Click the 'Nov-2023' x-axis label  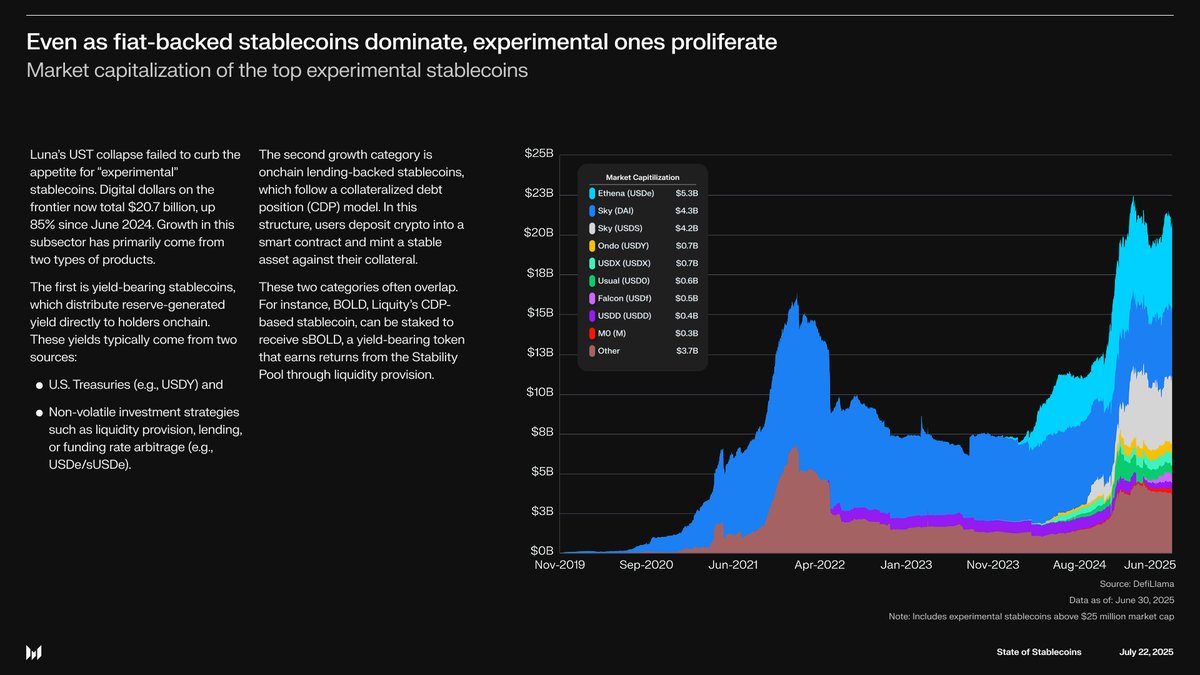pos(993,565)
